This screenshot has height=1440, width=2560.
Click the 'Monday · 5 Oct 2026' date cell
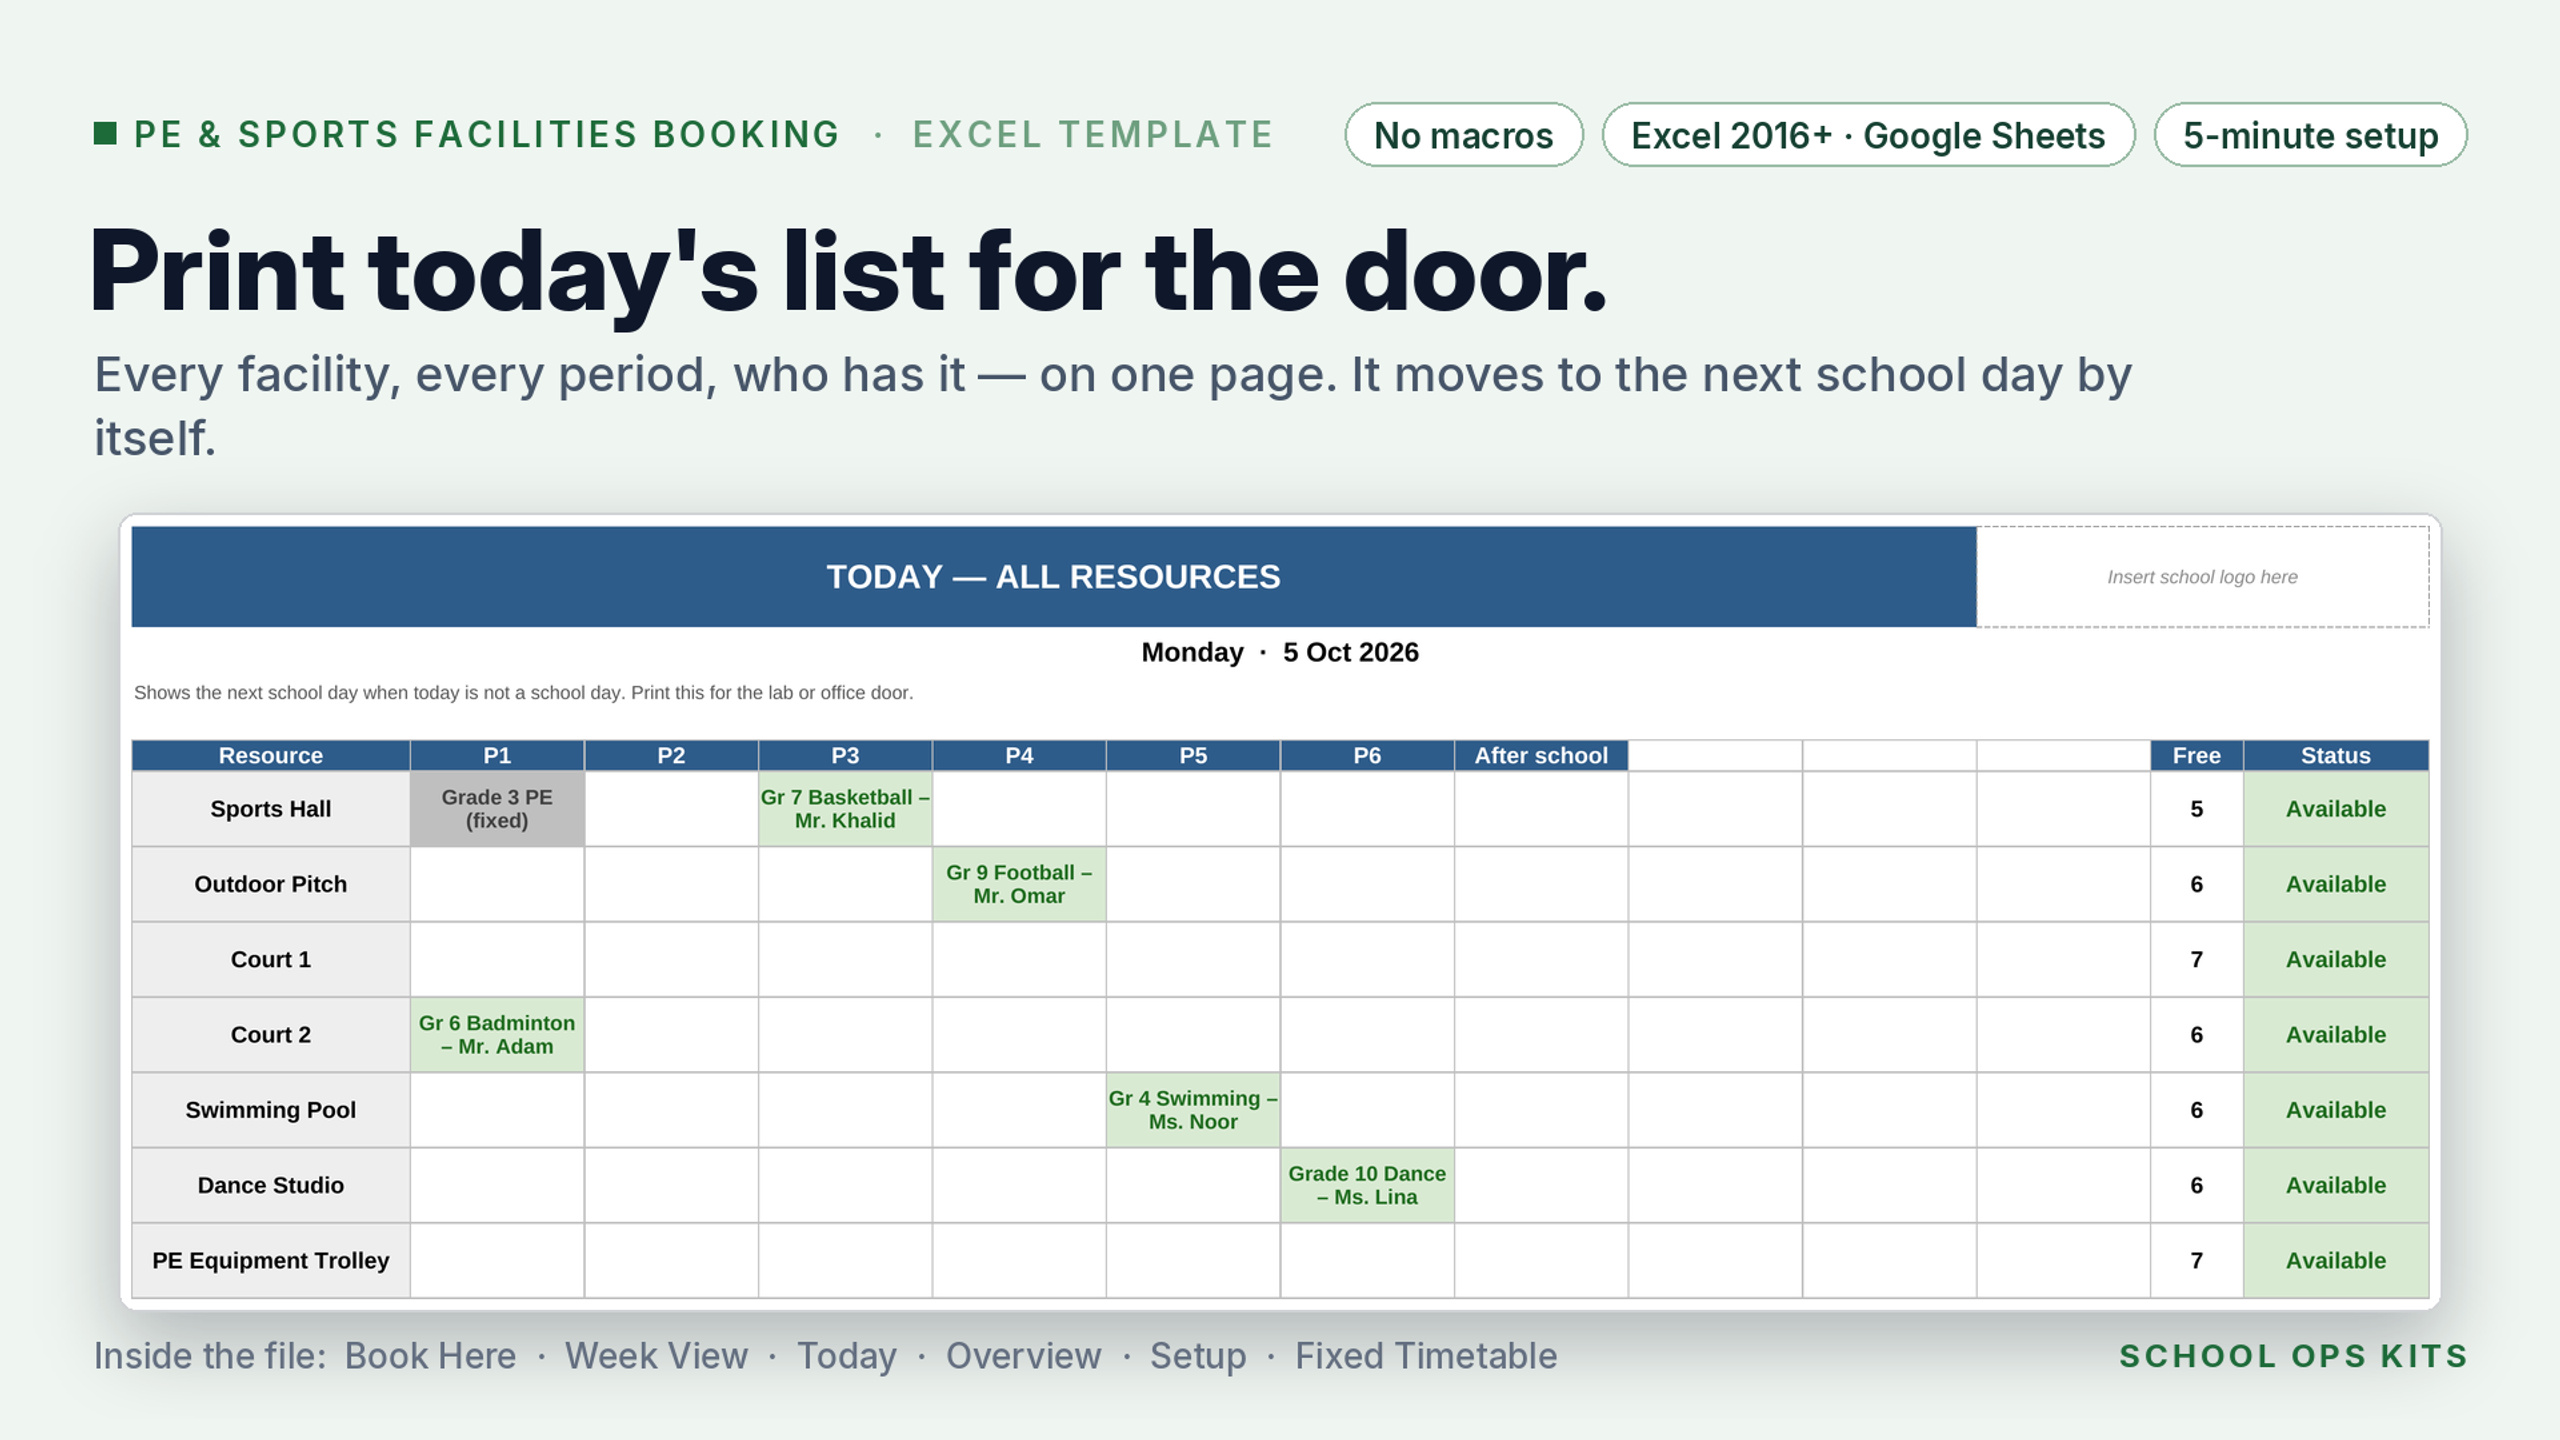tap(1280, 652)
